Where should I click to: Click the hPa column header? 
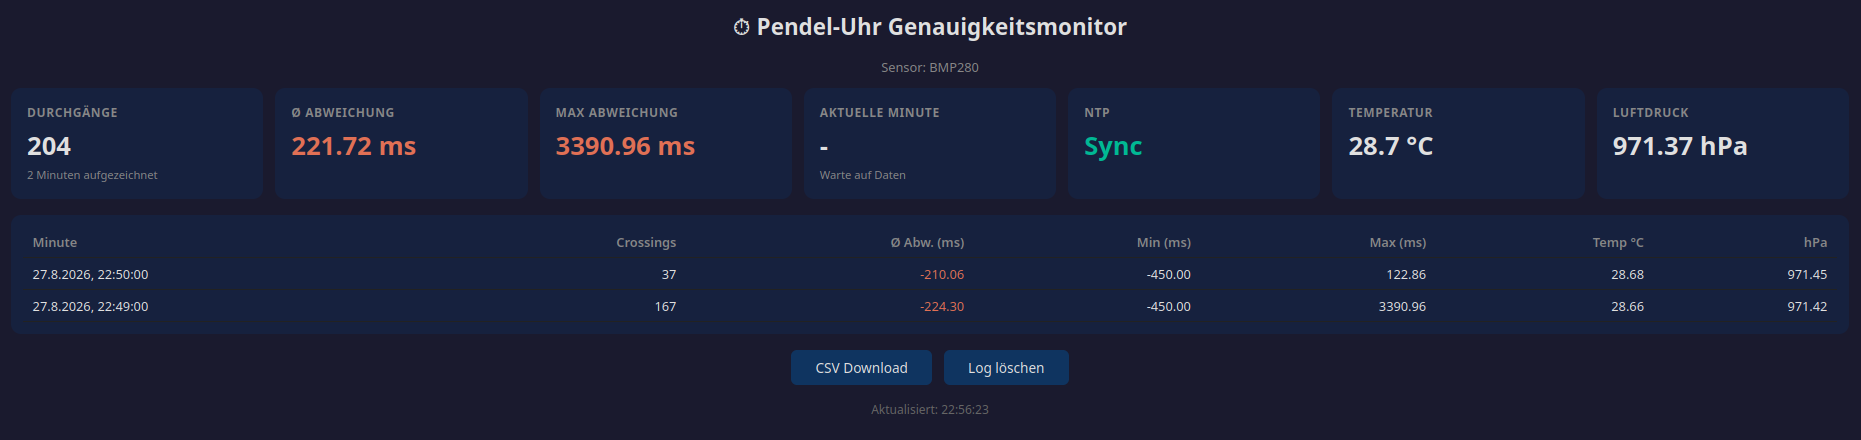click(x=1815, y=242)
